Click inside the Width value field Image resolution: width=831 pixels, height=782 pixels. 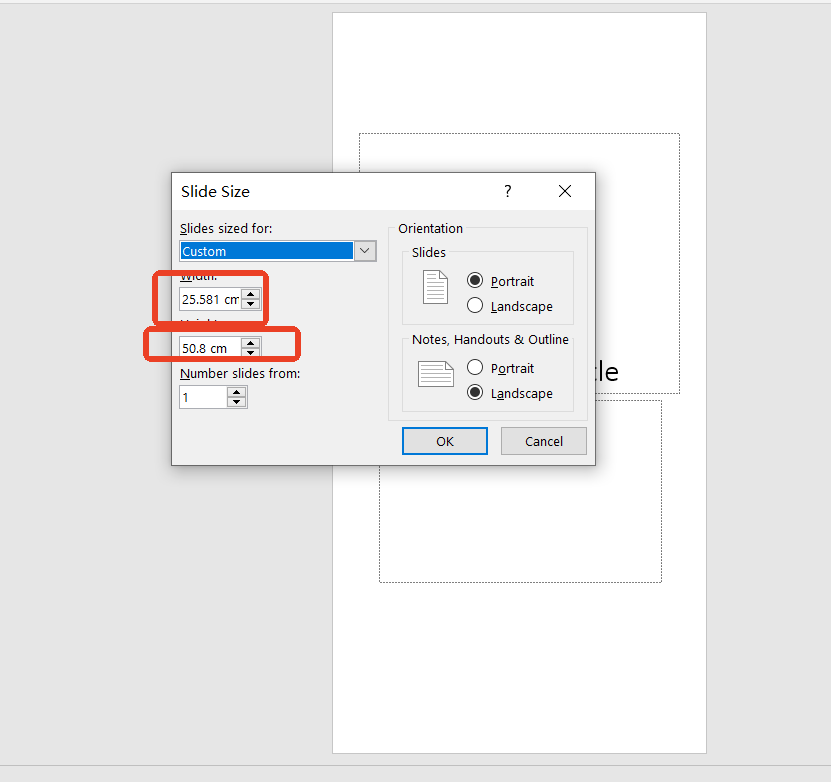tap(209, 299)
